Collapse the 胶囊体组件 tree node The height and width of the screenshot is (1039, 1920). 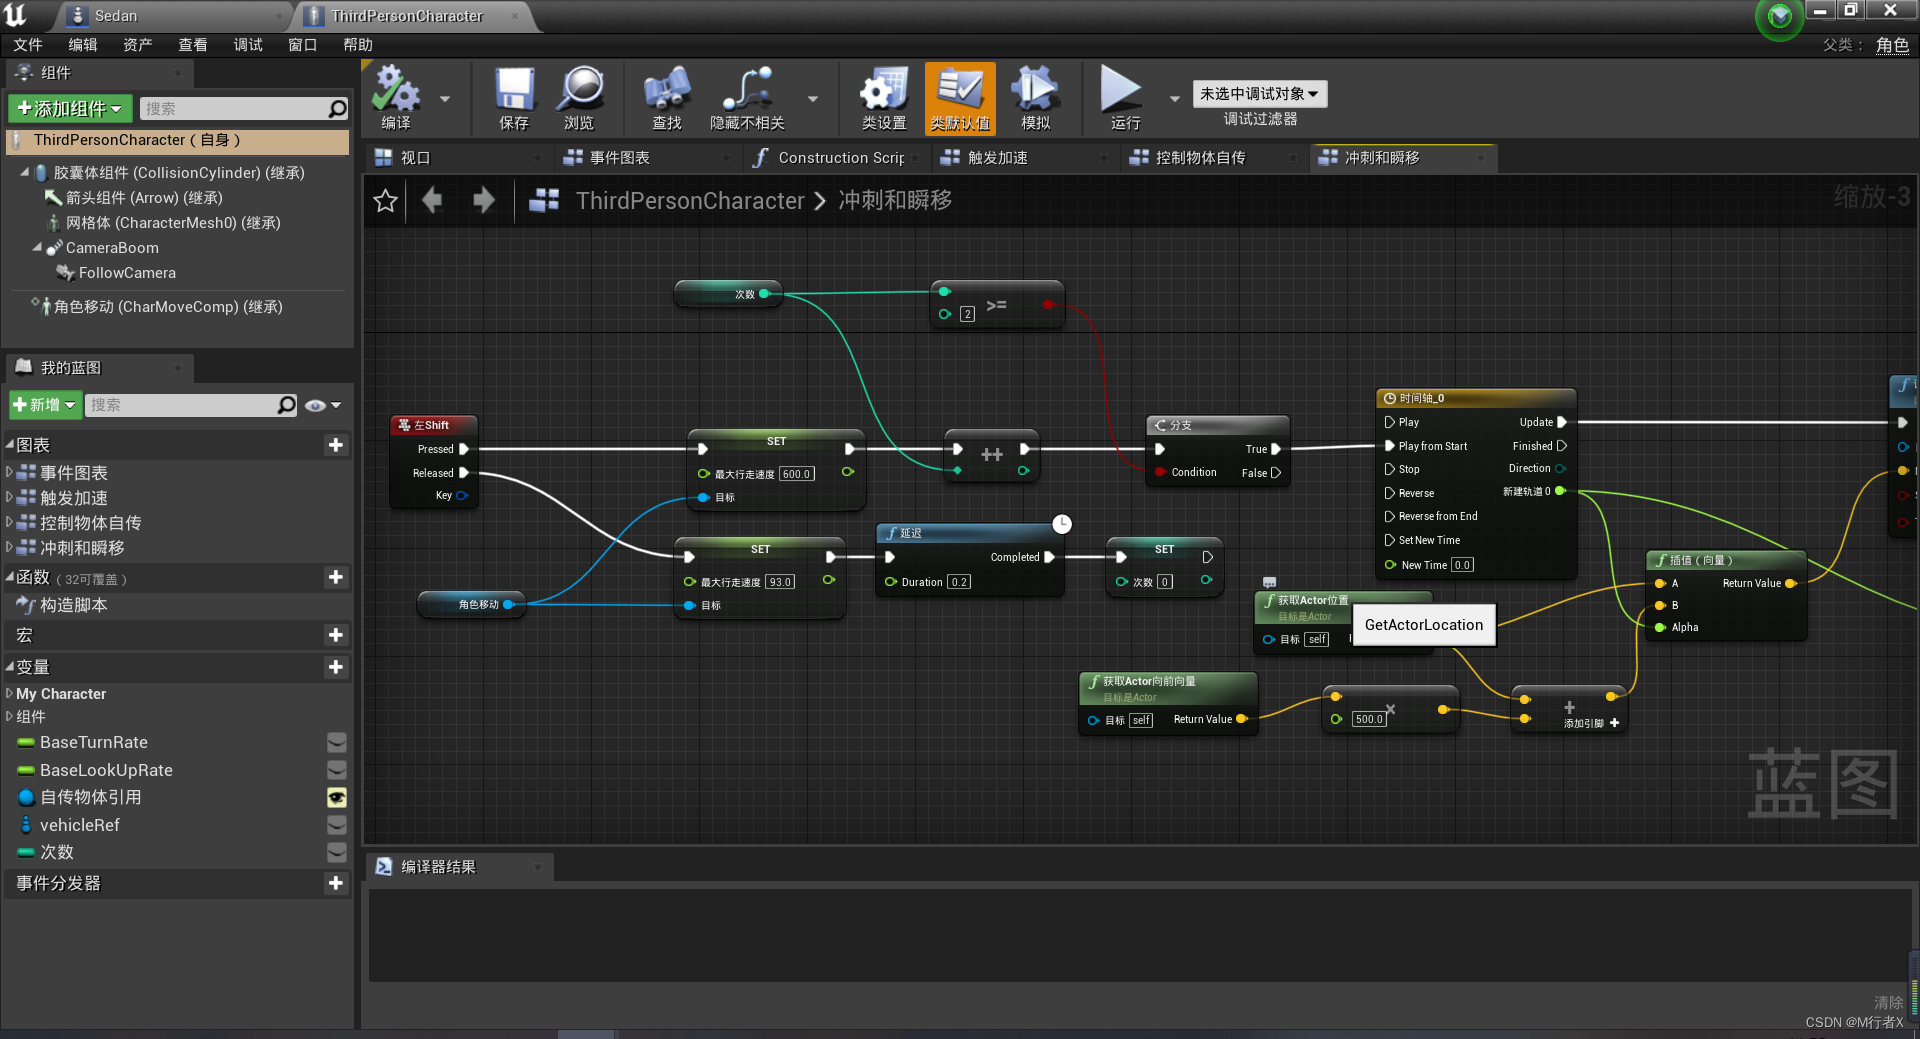25,172
